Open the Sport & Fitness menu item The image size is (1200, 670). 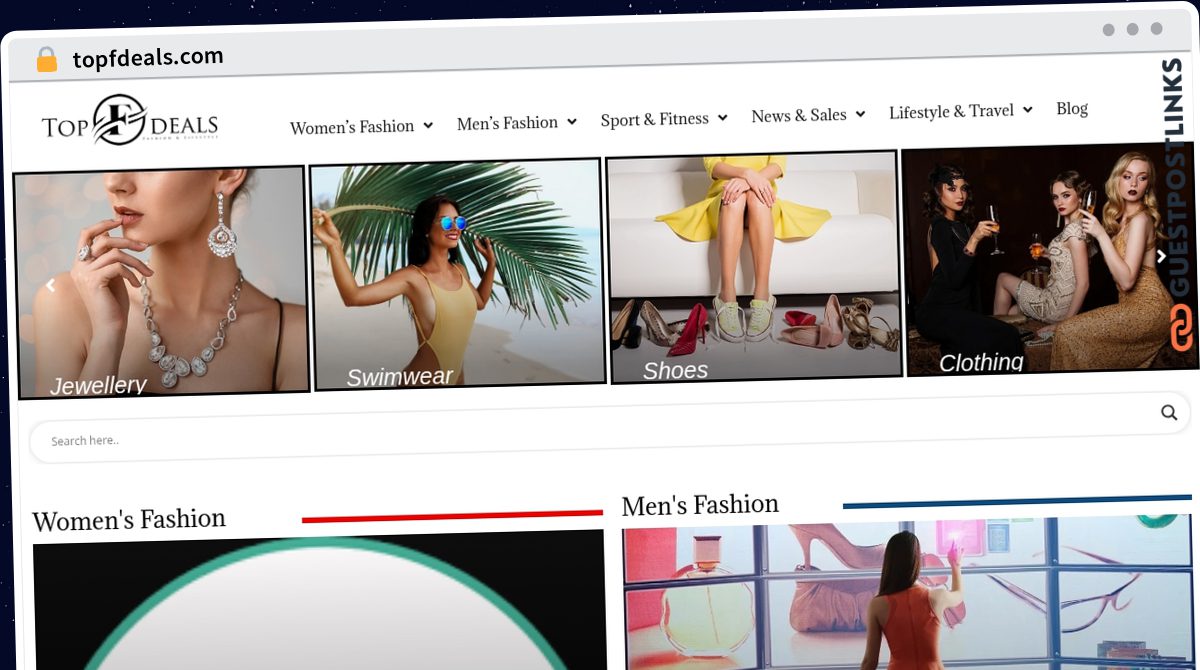655,119
